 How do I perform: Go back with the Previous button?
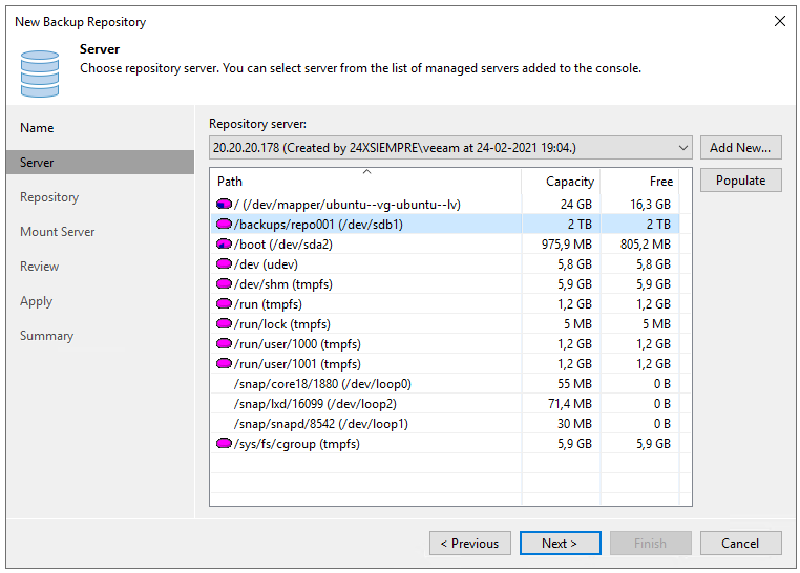(469, 543)
